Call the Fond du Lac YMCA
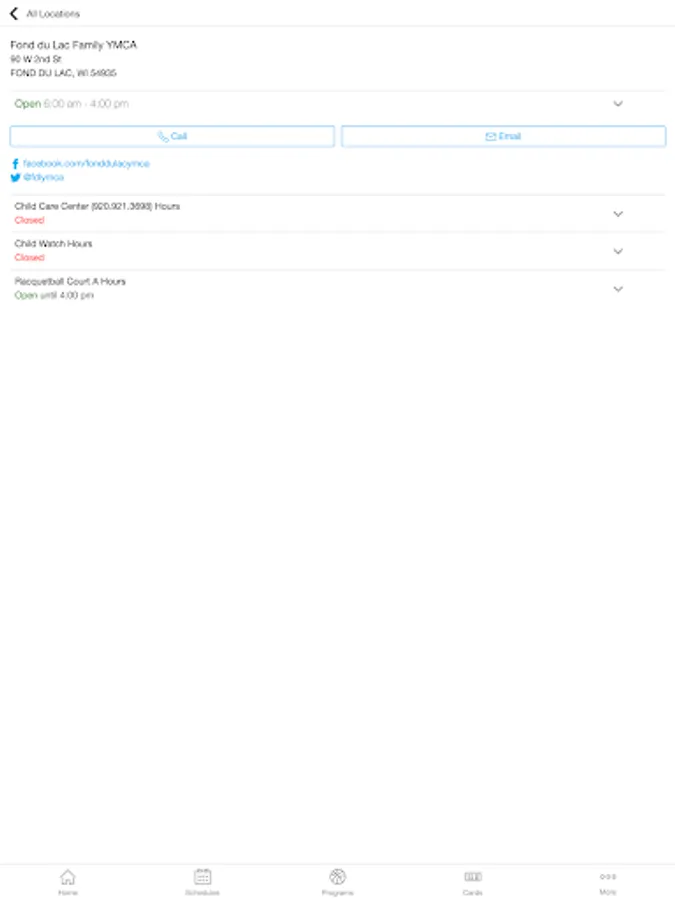Screen dimensions: 675x900 click(172, 137)
